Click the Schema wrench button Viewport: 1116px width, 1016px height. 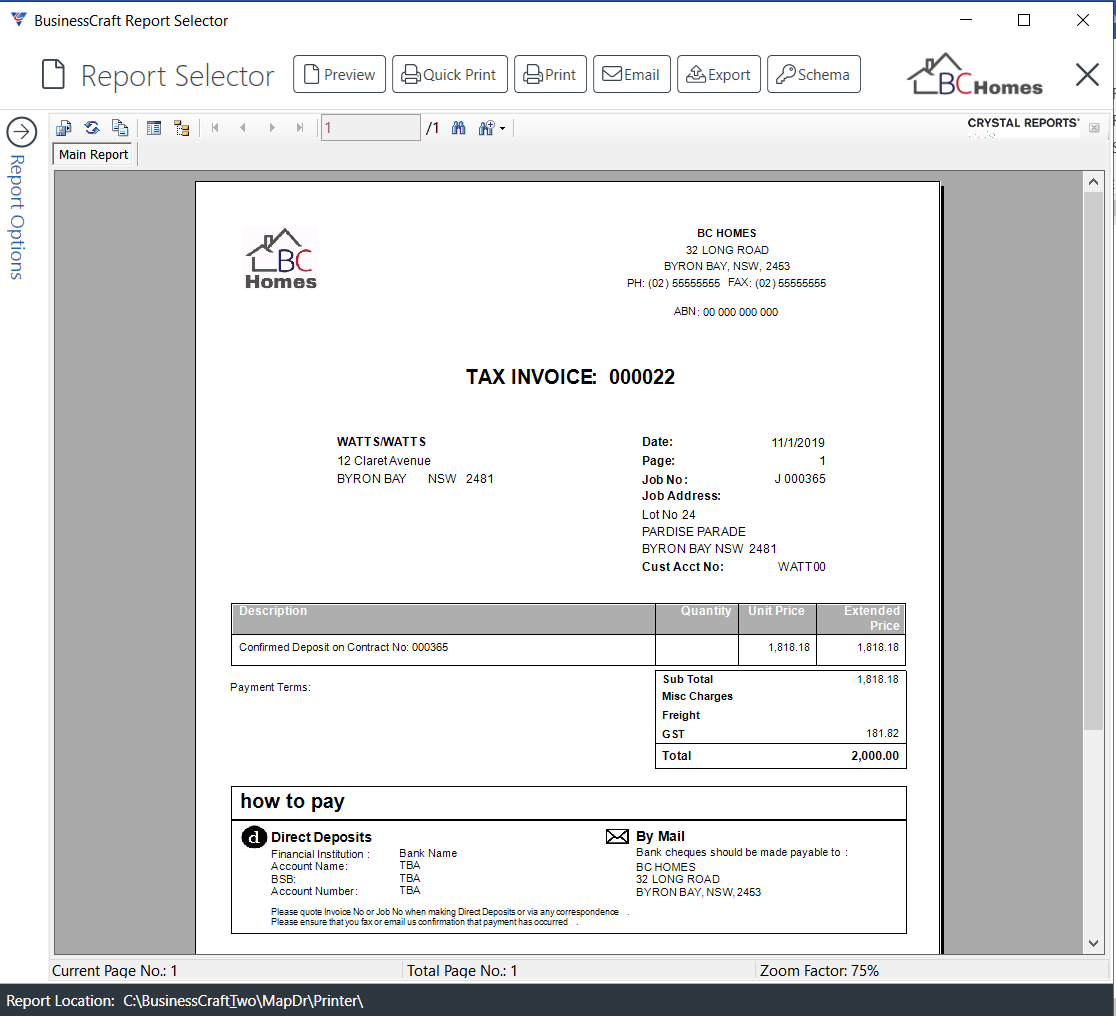coord(814,74)
